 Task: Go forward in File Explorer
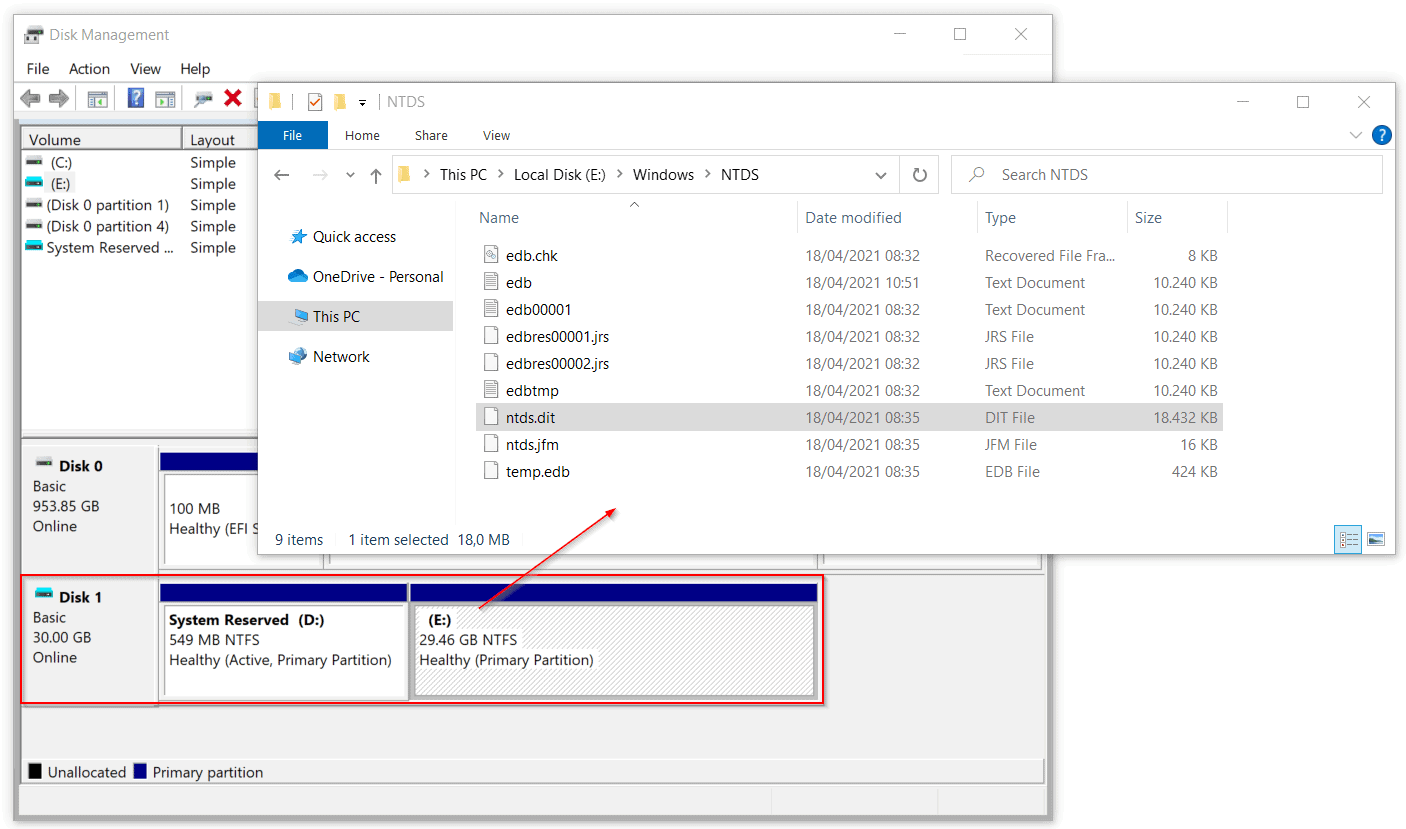pyautogui.click(x=320, y=175)
